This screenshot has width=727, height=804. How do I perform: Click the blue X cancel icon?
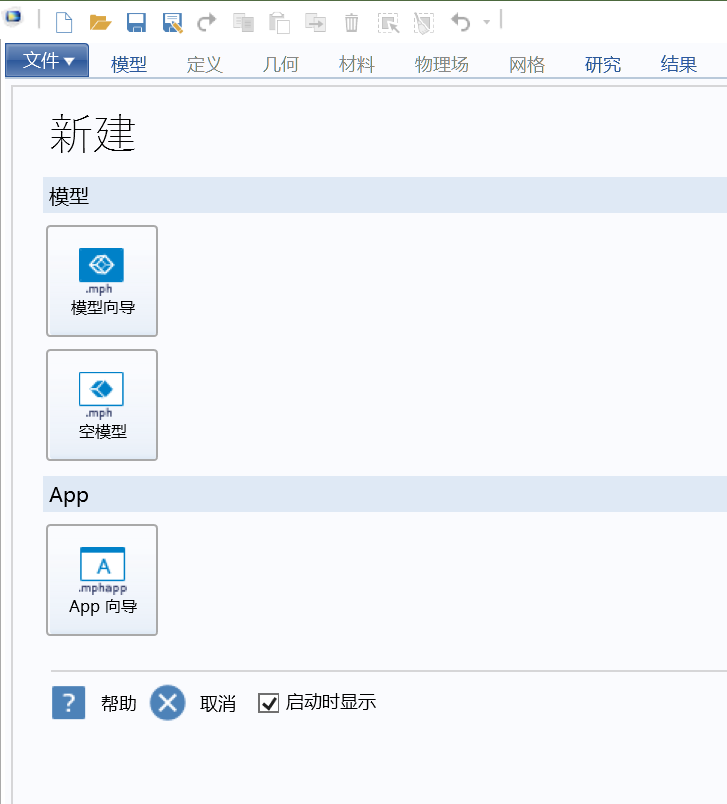point(168,702)
